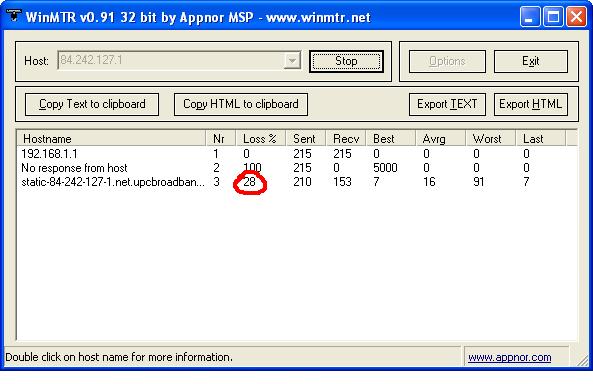Image resolution: width=593 pixels, height=384 pixels.
Task: Click the 100 loss value for hop 2
Action: click(252, 168)
